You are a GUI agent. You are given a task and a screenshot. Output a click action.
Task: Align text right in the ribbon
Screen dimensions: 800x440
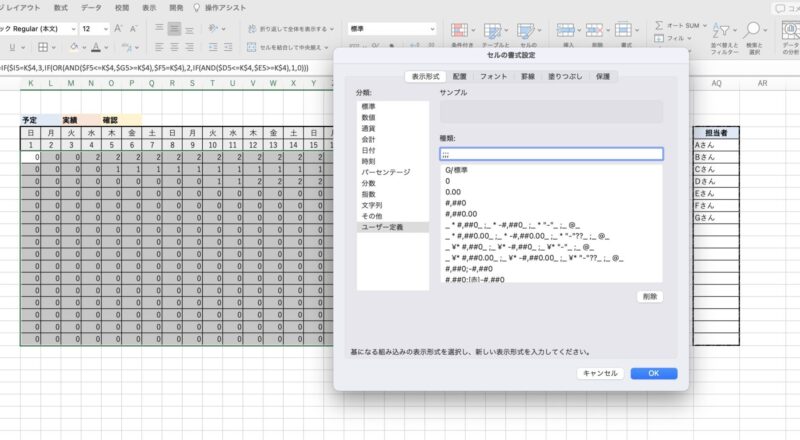189,47
